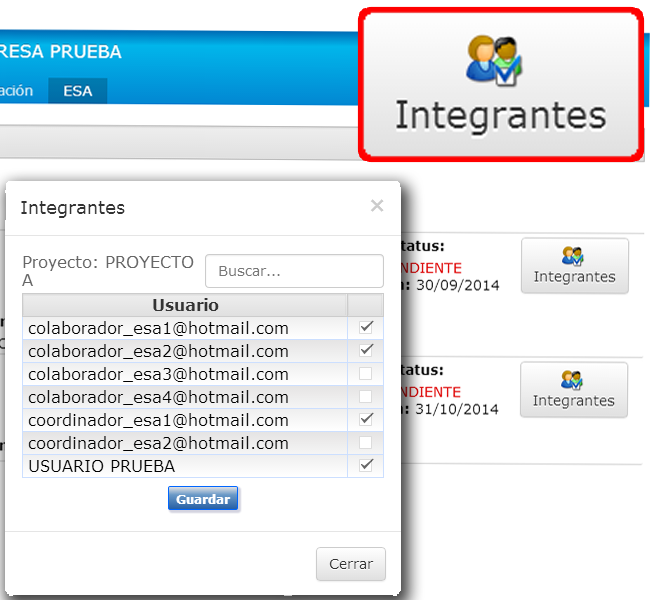Tick the colaborador_esa4@hotmail.com checkbox
The height and width of the screenshot is (600, 650).
(366, 397)
